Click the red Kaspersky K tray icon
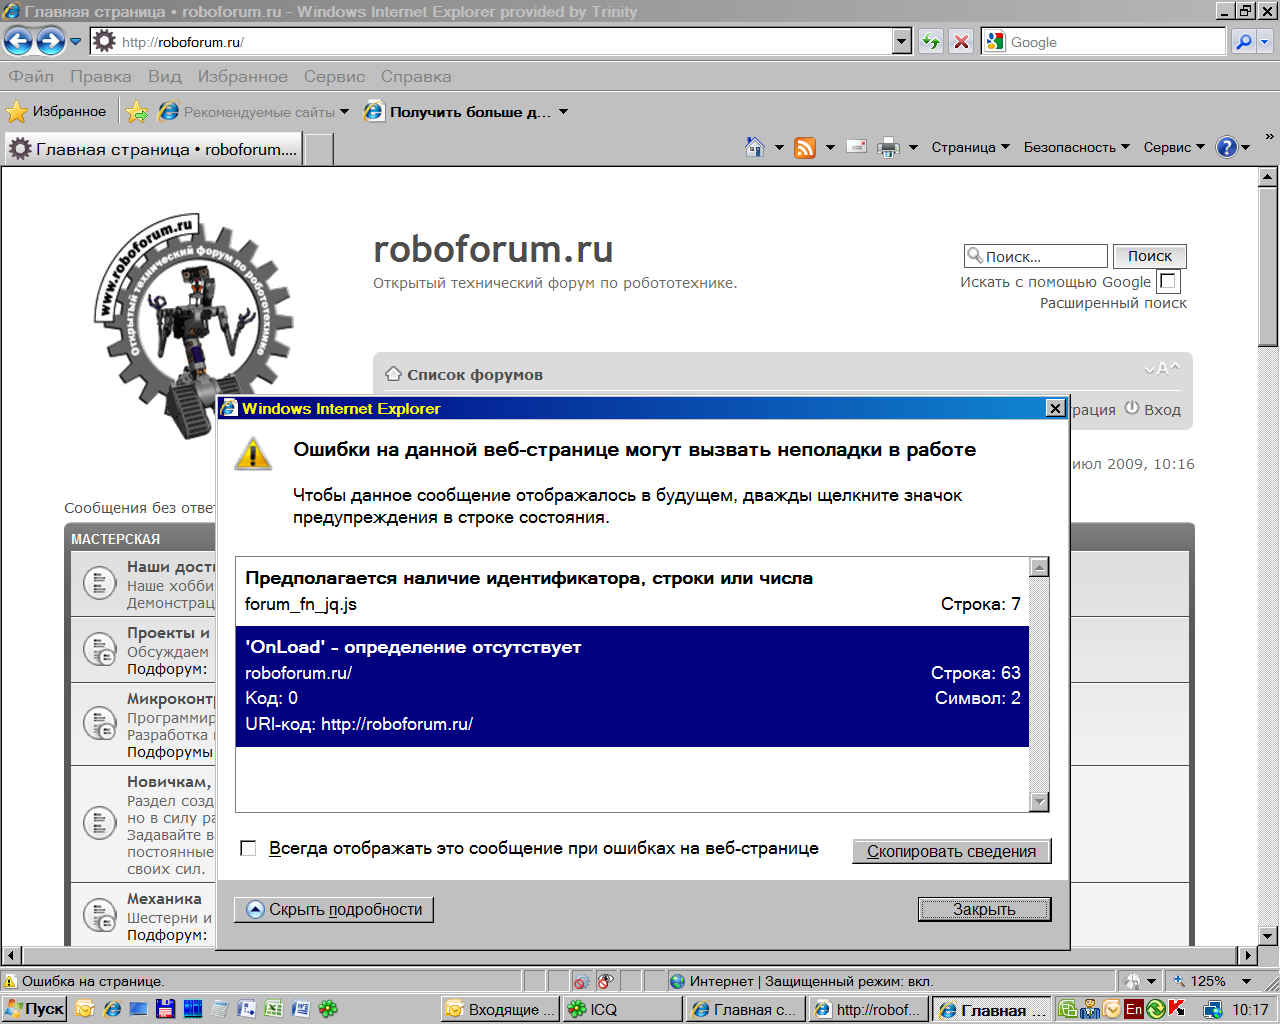This screenshot has height=1024, width=1280. point(1177,1009)
